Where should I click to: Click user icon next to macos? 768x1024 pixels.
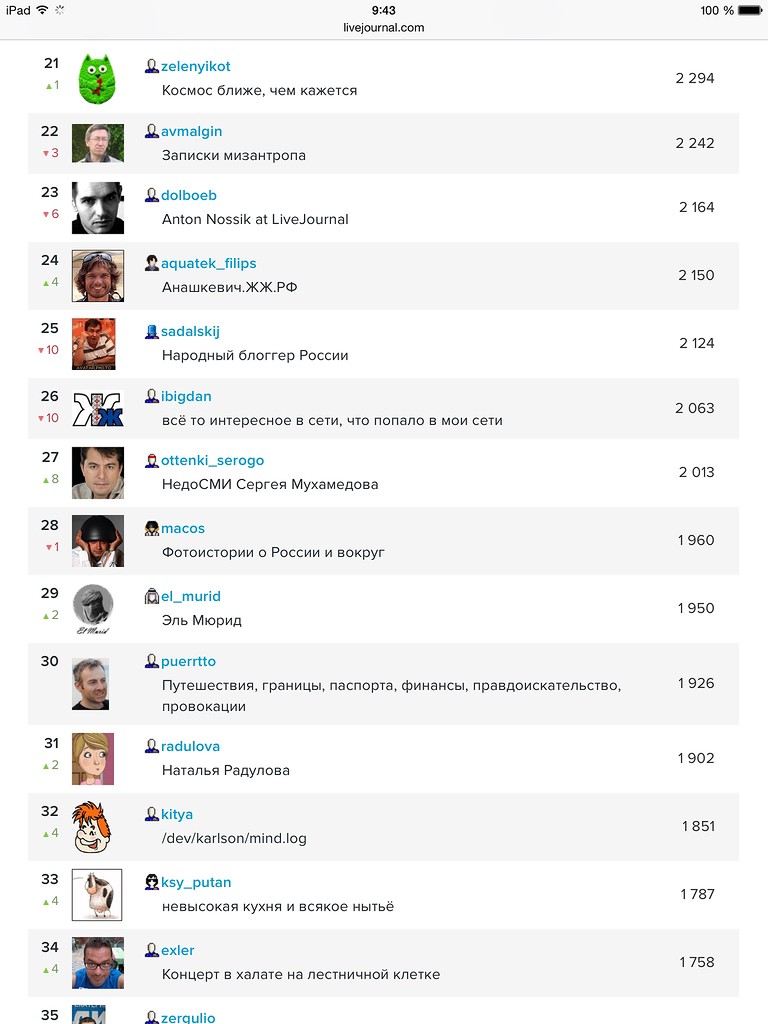tap(152, 528)
